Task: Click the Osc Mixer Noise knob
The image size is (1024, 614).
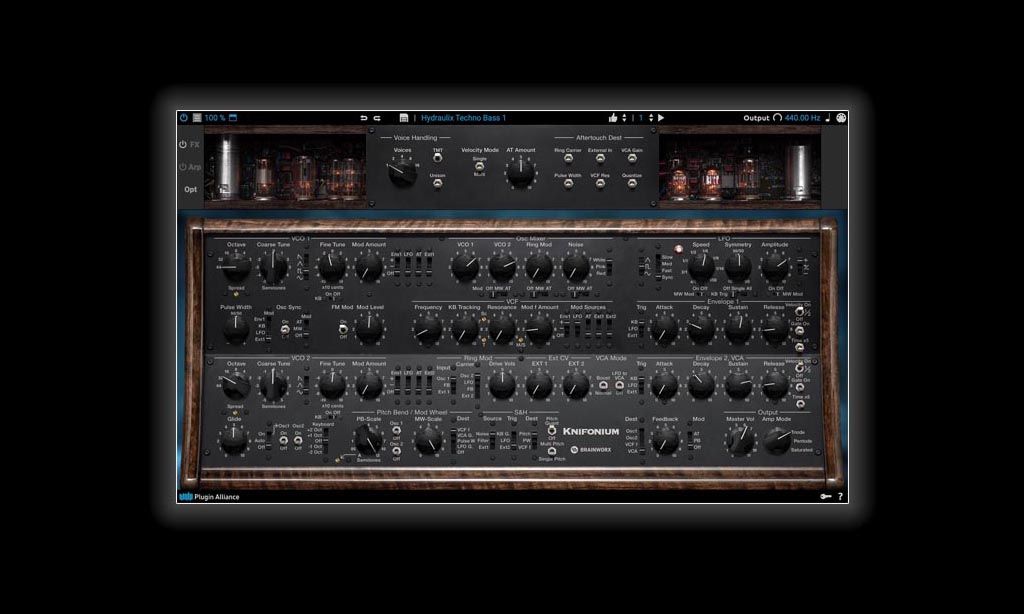Action: [x=575, y=267]
